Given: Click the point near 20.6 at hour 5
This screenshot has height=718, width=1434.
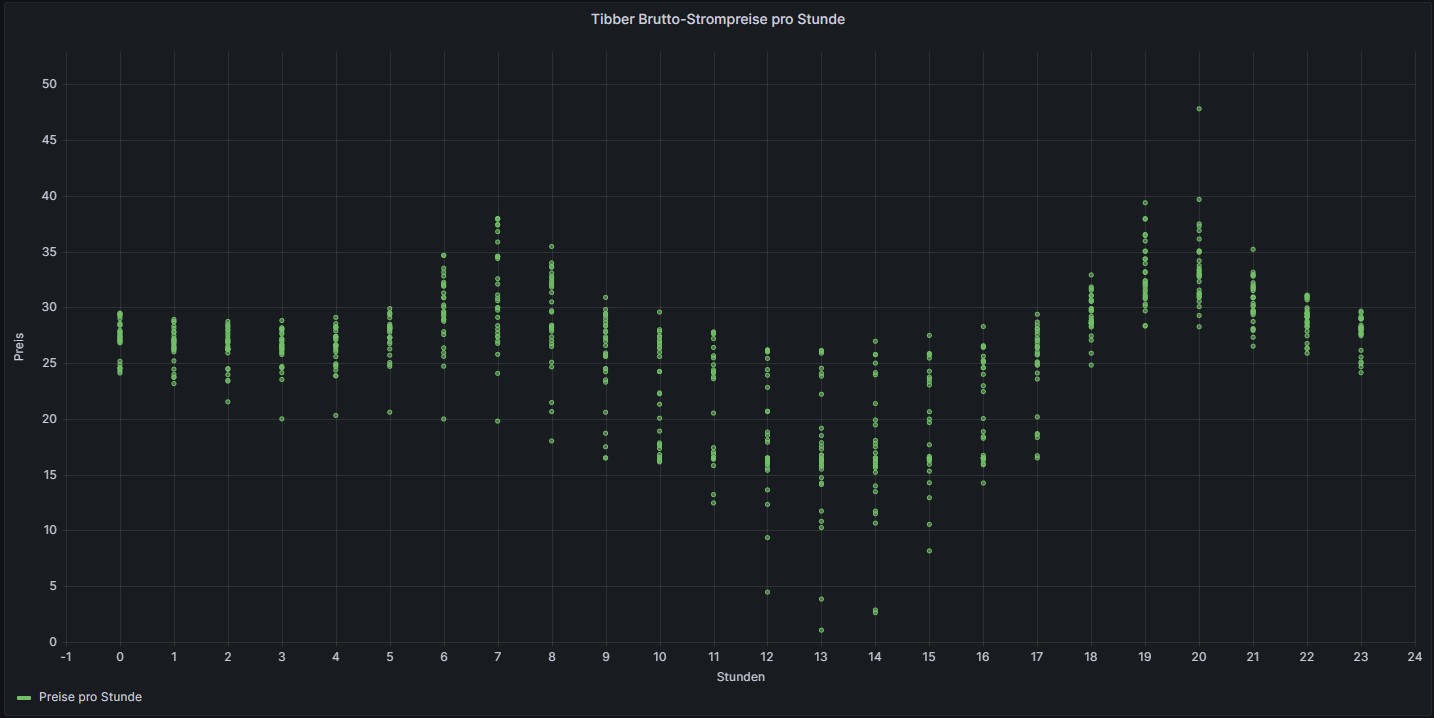Looking at the screenshot, I should click(390, 412).
